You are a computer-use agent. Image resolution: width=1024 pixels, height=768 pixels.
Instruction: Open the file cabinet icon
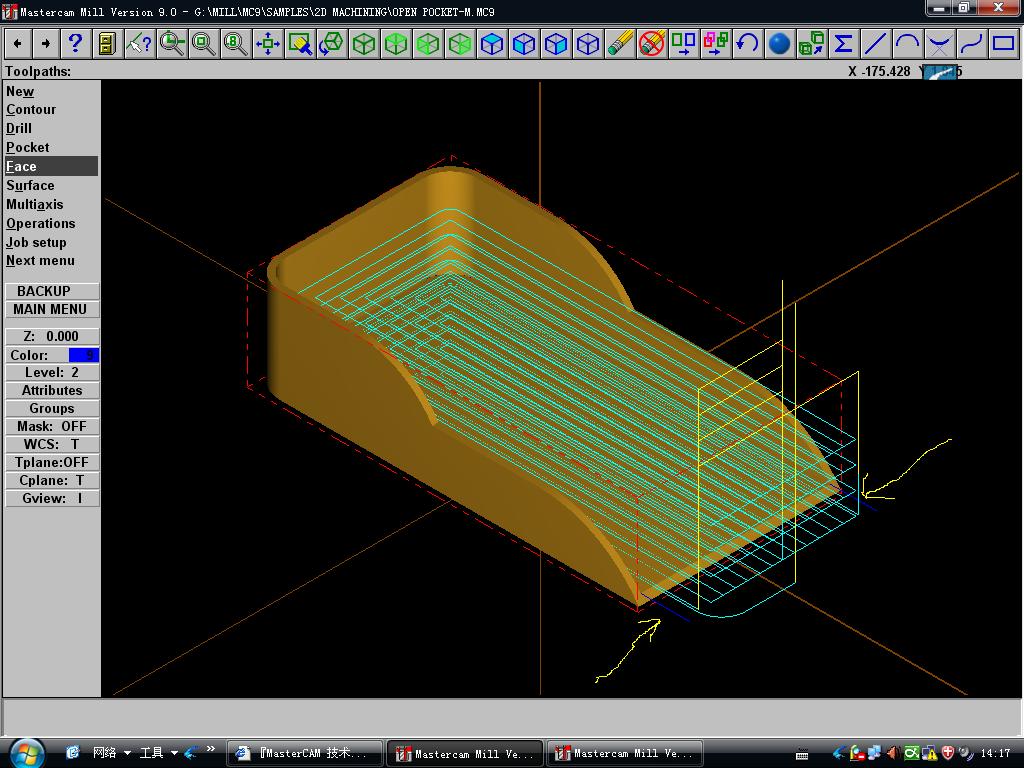[107, 43]
